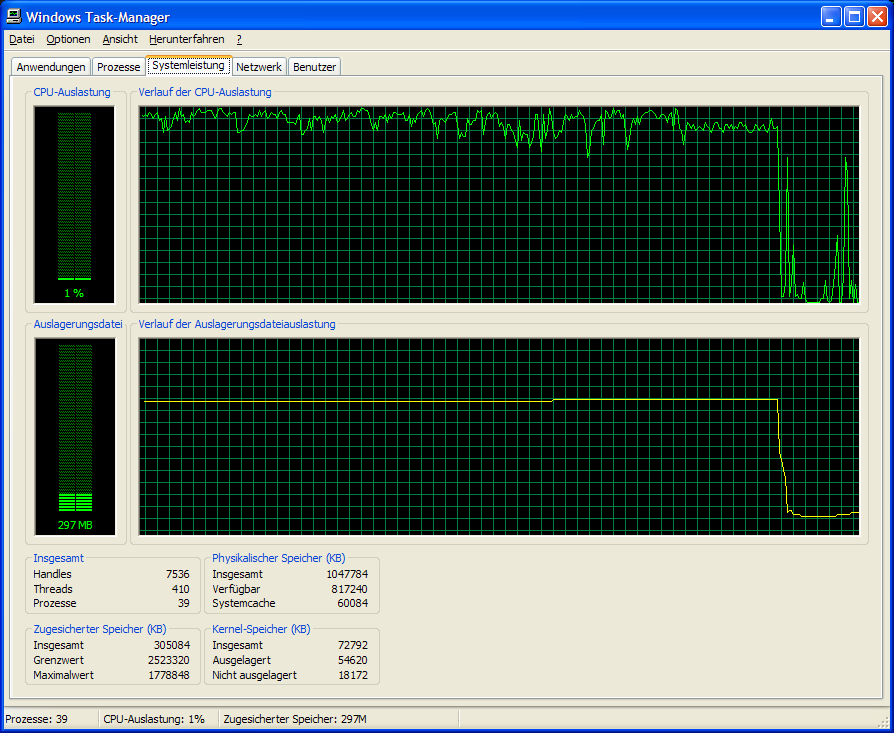Open the Datei menu

point(22,40)
